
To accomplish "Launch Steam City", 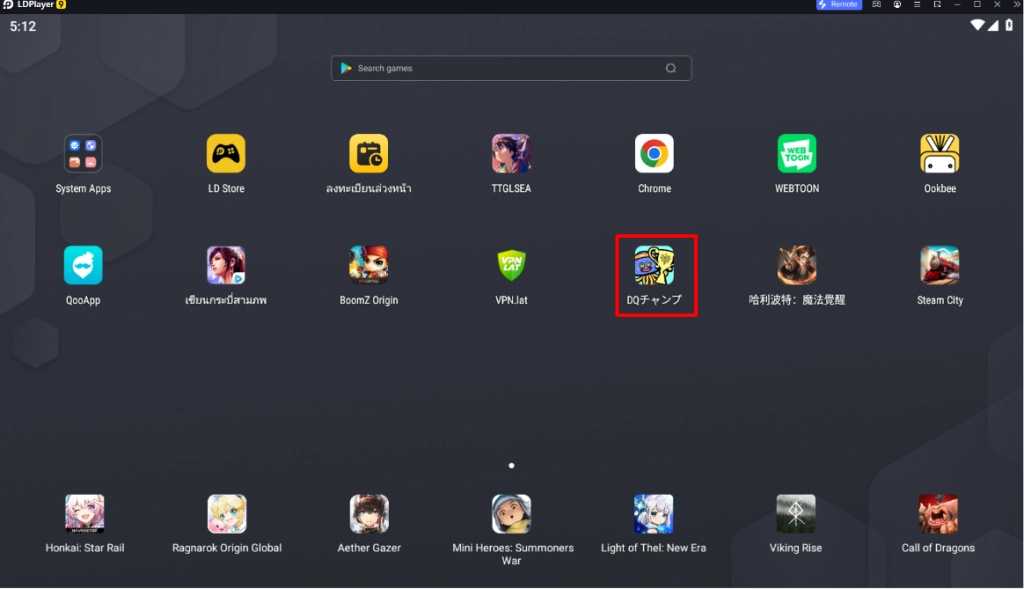I will tap(940, 265).
